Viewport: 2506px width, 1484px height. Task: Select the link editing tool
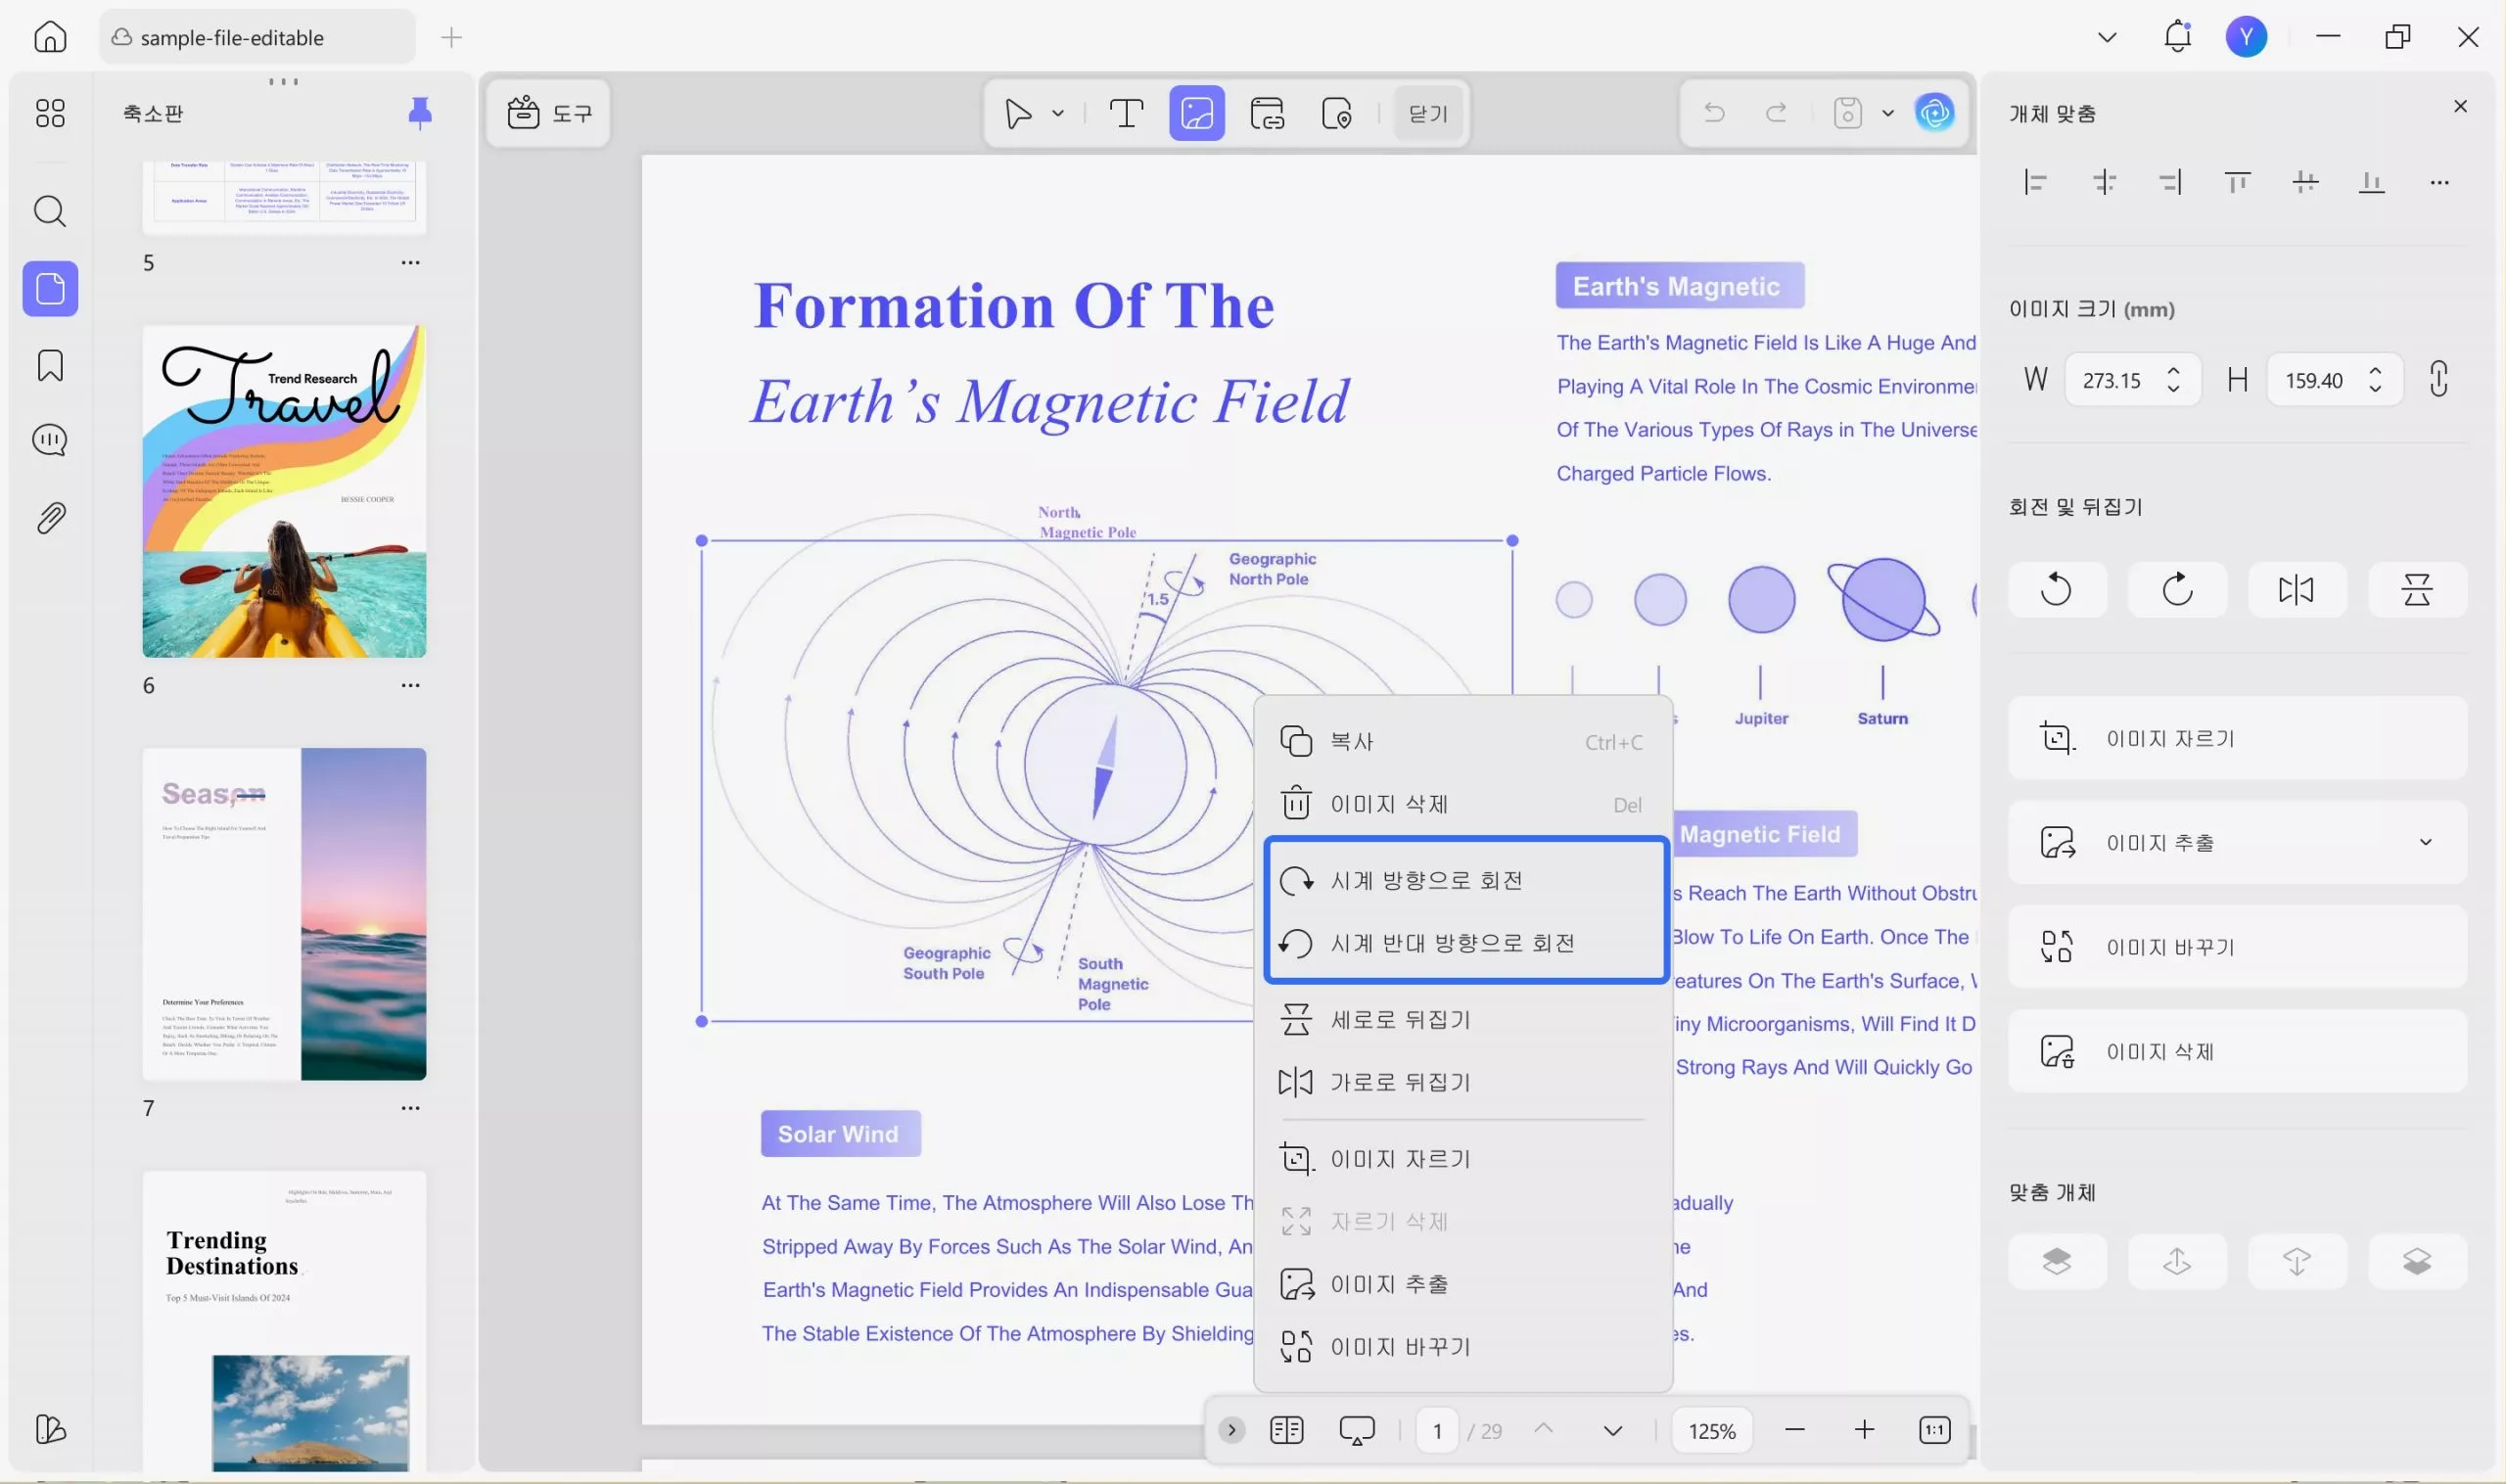click(1267, 113)
